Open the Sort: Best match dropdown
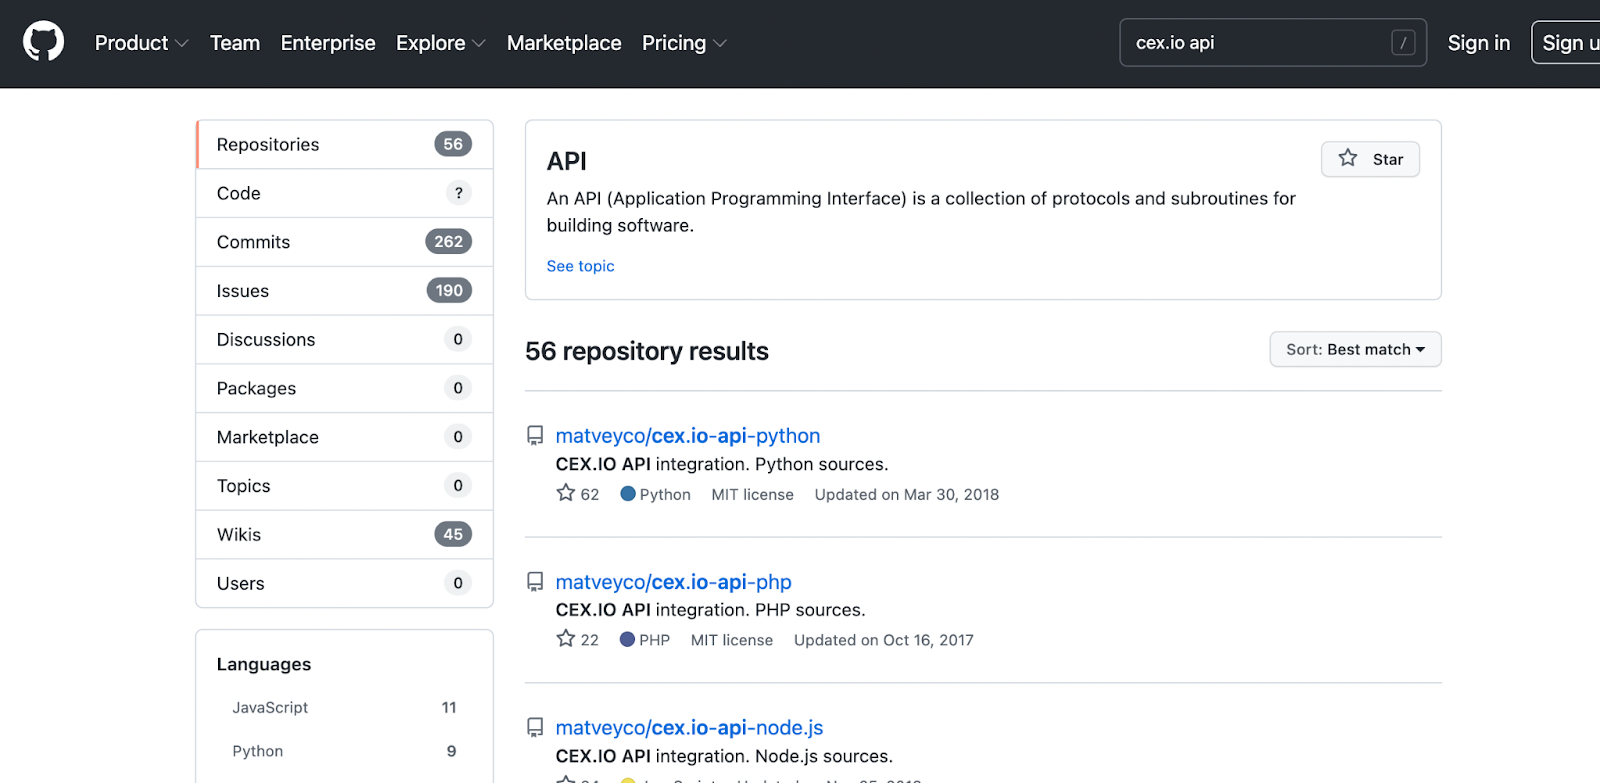The width and height of the screenshot is (1600, 783). pyautogui.click(x=1355, y=349)
